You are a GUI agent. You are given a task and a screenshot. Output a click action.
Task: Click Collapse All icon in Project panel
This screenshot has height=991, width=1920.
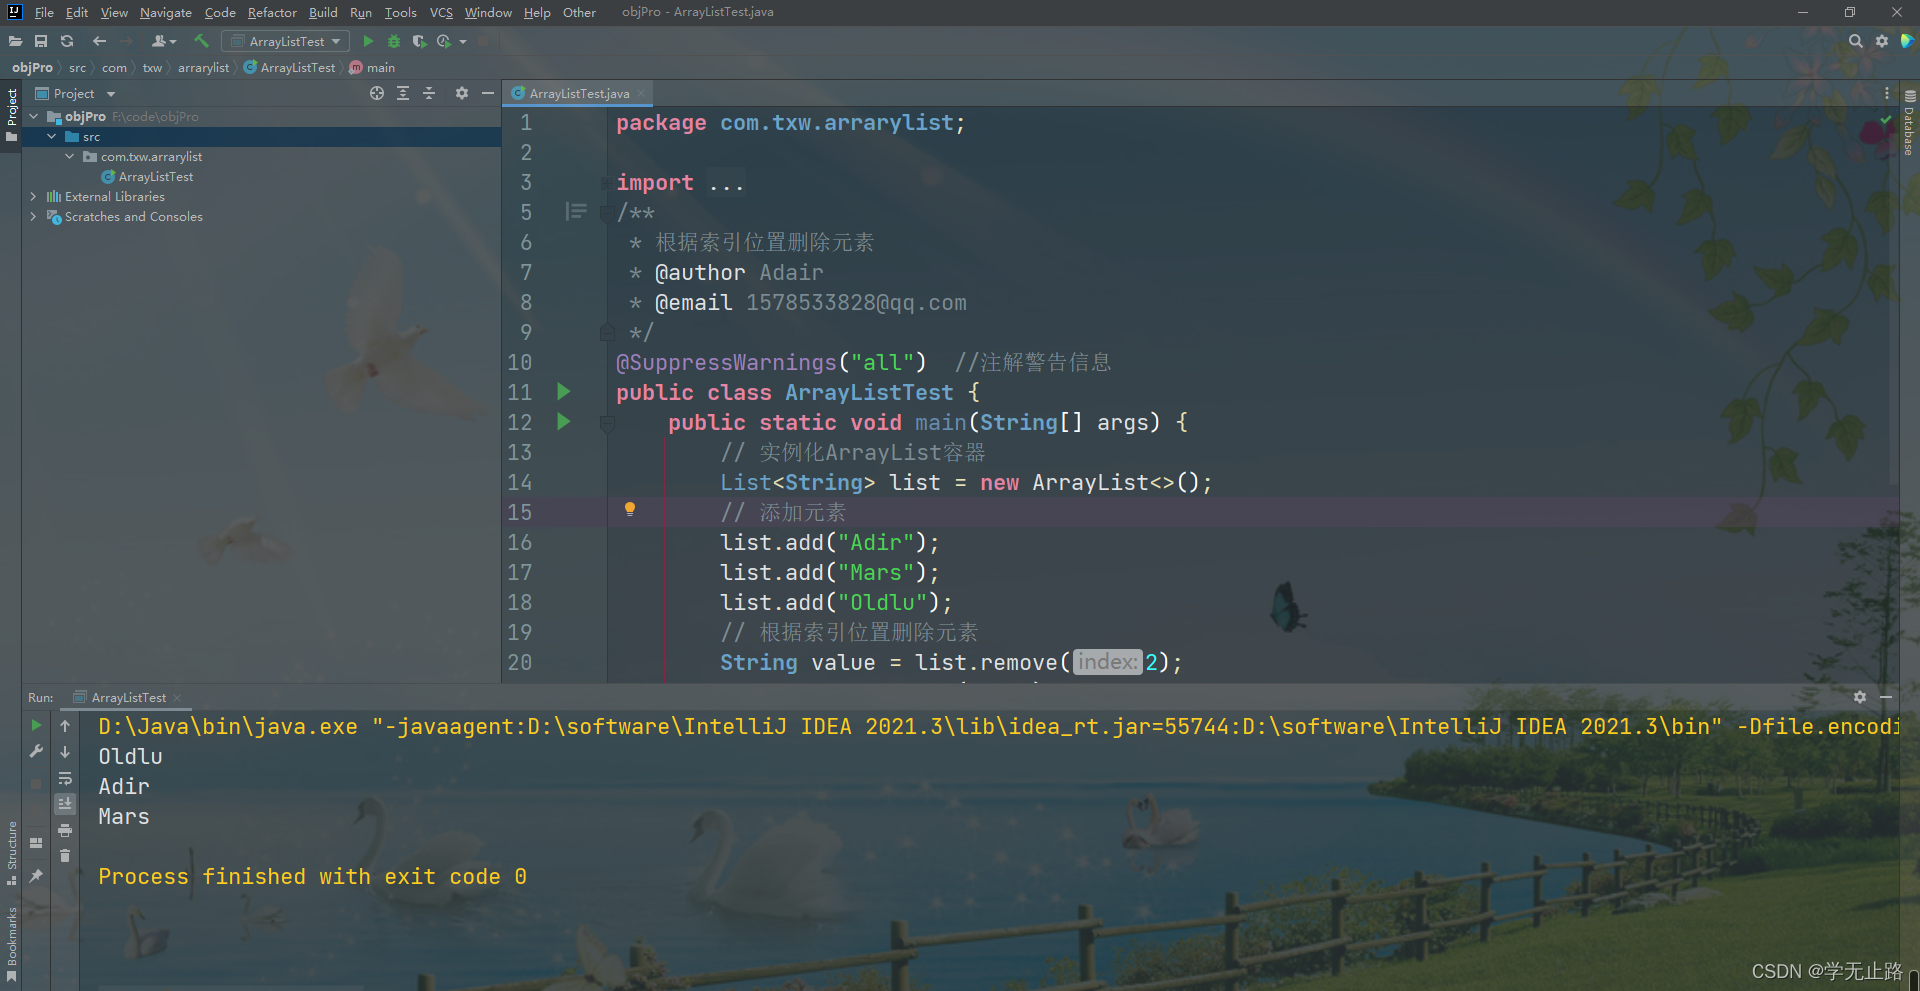coord(429,93)
